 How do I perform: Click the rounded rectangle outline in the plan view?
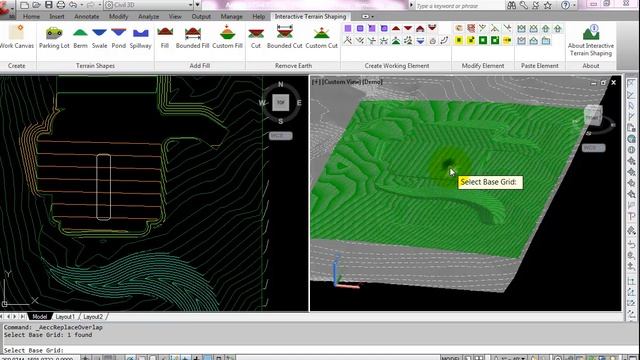[103, 187]
